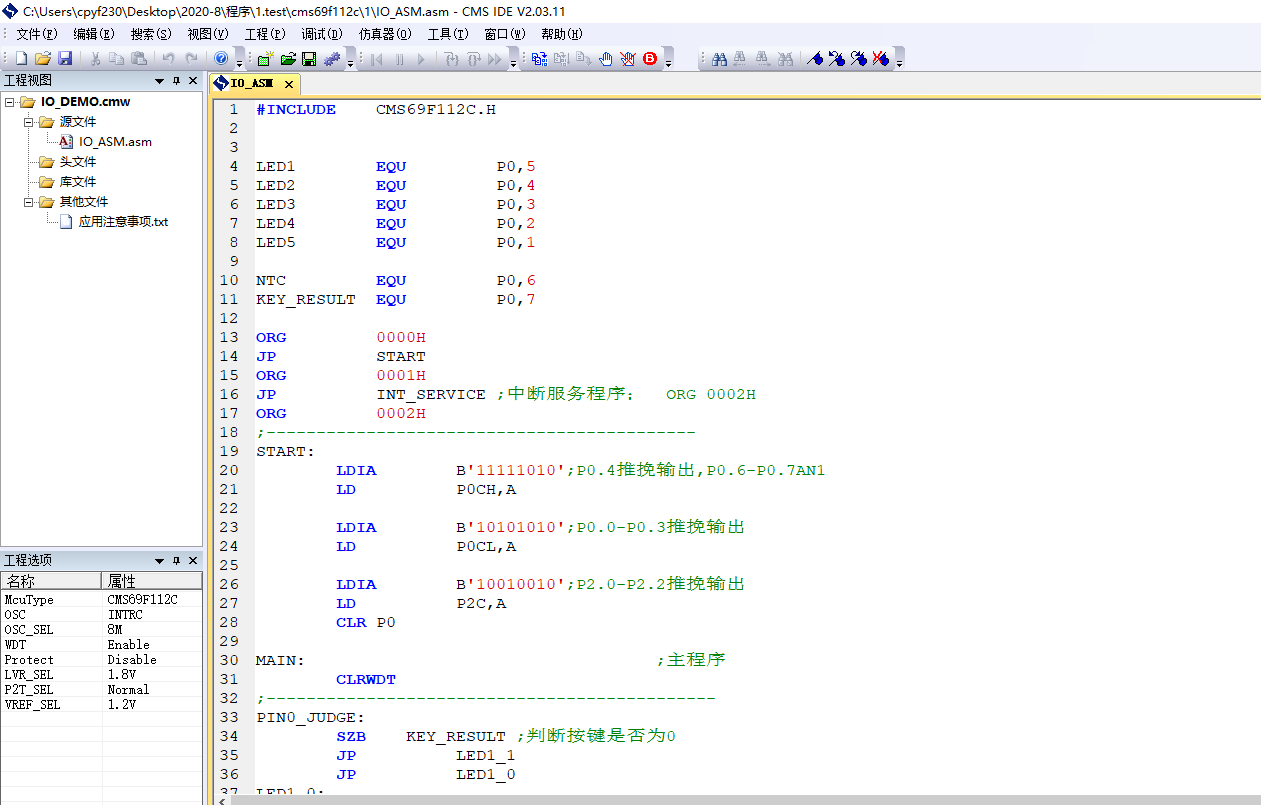This screenshot has width=1261, height=805.
Task: Select 应用注意事项.txt in project tree
Action: (123, 222)
